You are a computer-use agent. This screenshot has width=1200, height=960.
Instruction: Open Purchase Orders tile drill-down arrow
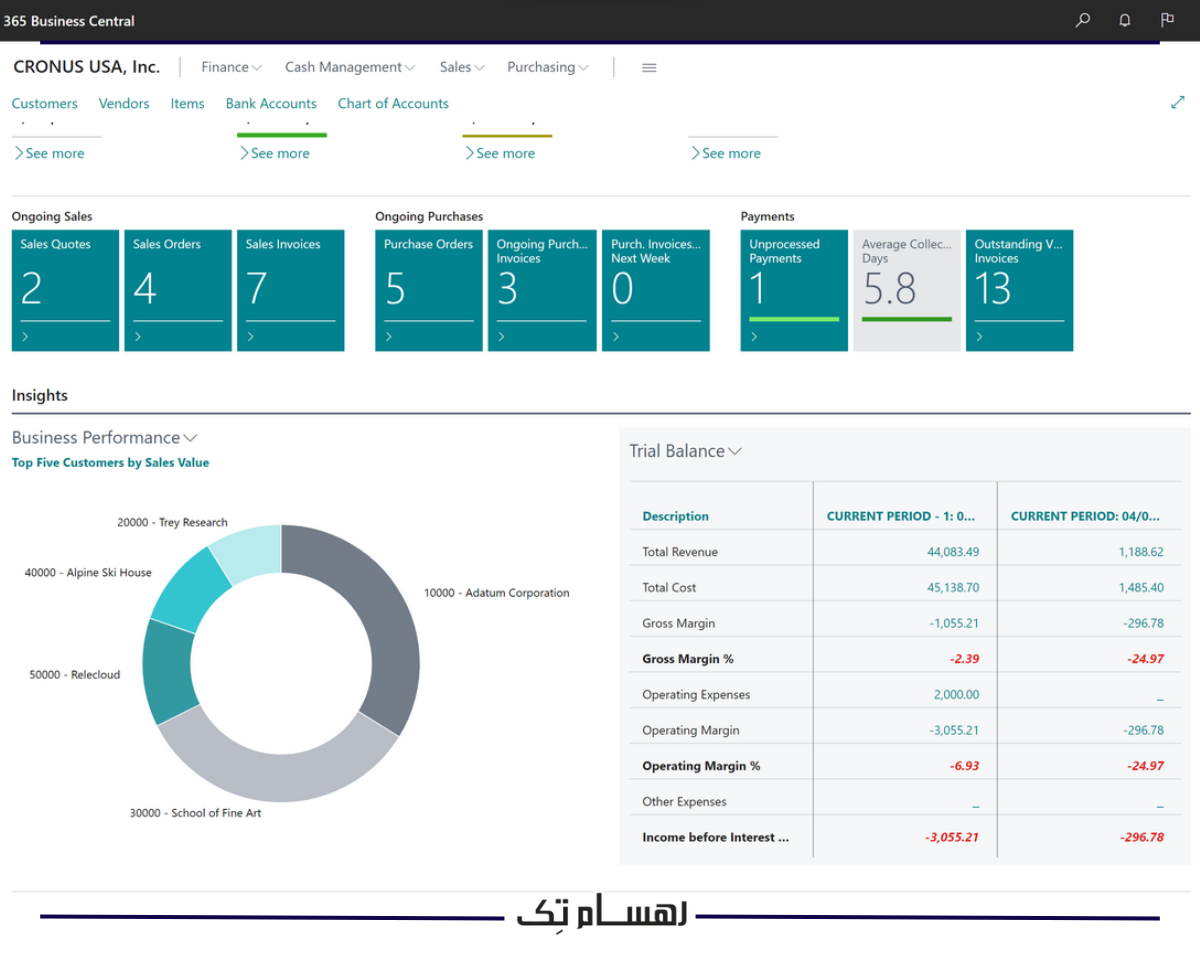click(388, 337)
